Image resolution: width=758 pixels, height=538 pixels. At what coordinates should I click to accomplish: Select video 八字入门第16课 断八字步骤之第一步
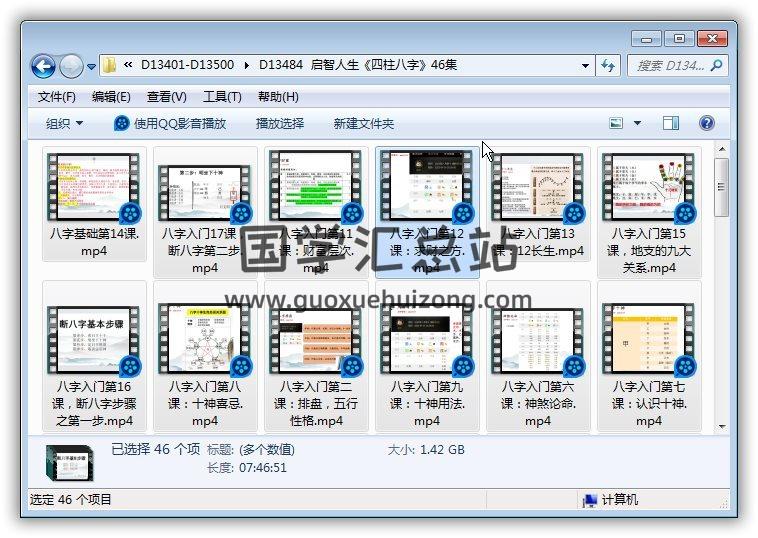pyautogui.click(x=94, y=356)
